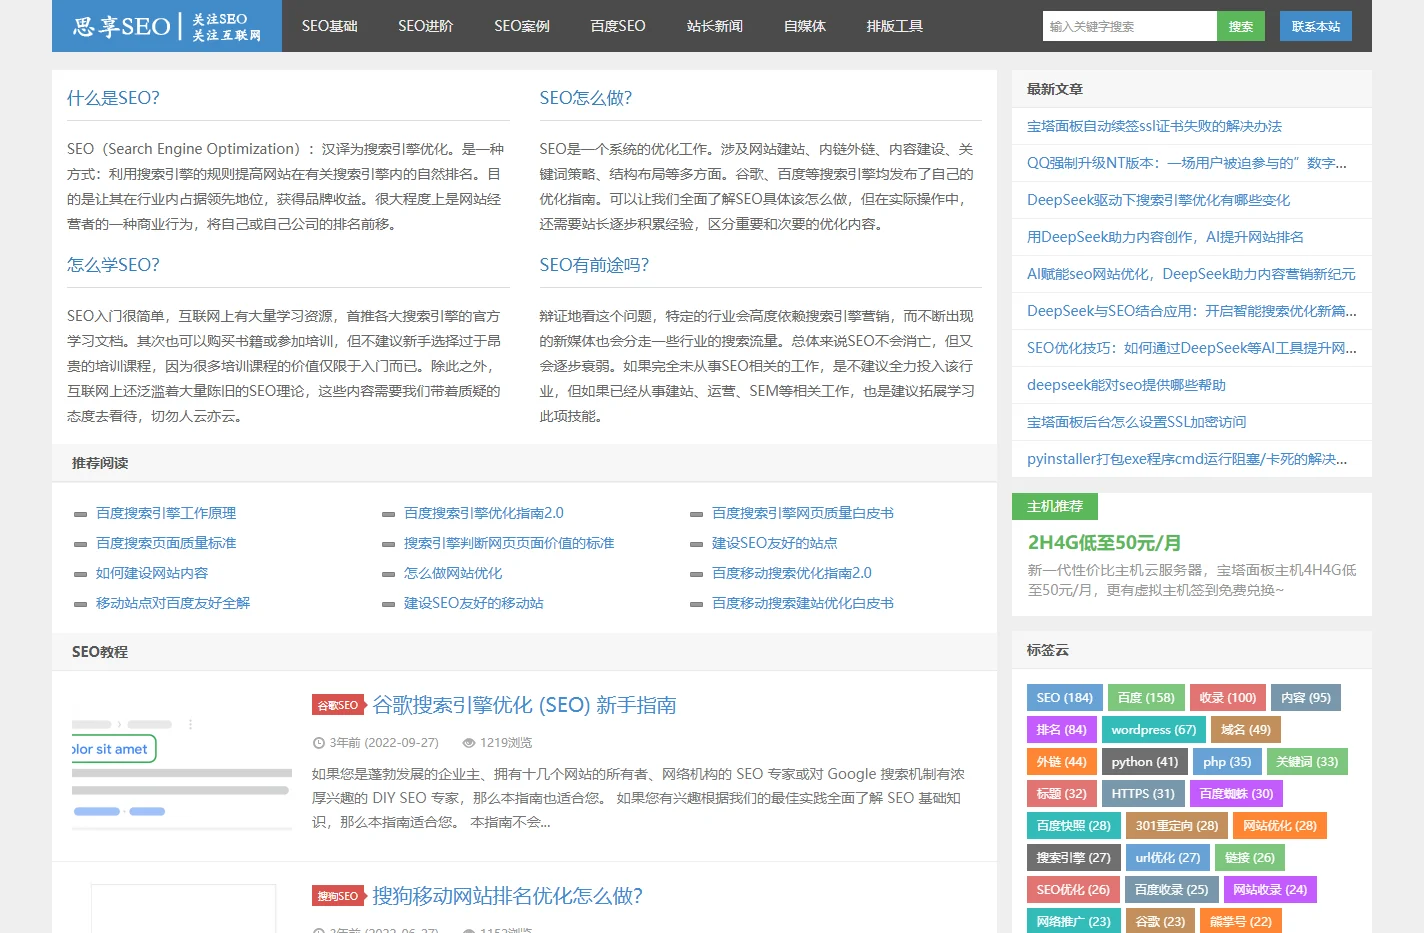Image resolution: width=1424 pixels, height=933 pixels.
Task: Select the 百度 (158) tag
Action: coord(1146,698)
